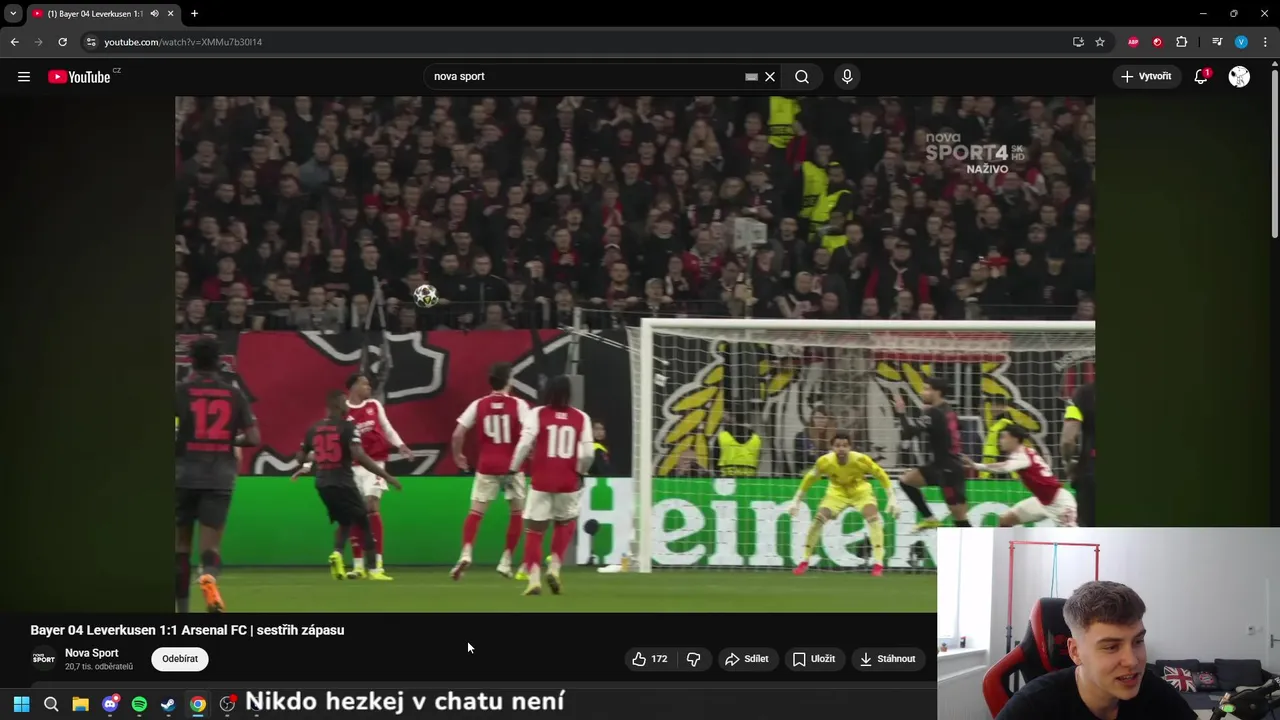
Task: Install app via address bar icon
Action: click(1078, 42)
